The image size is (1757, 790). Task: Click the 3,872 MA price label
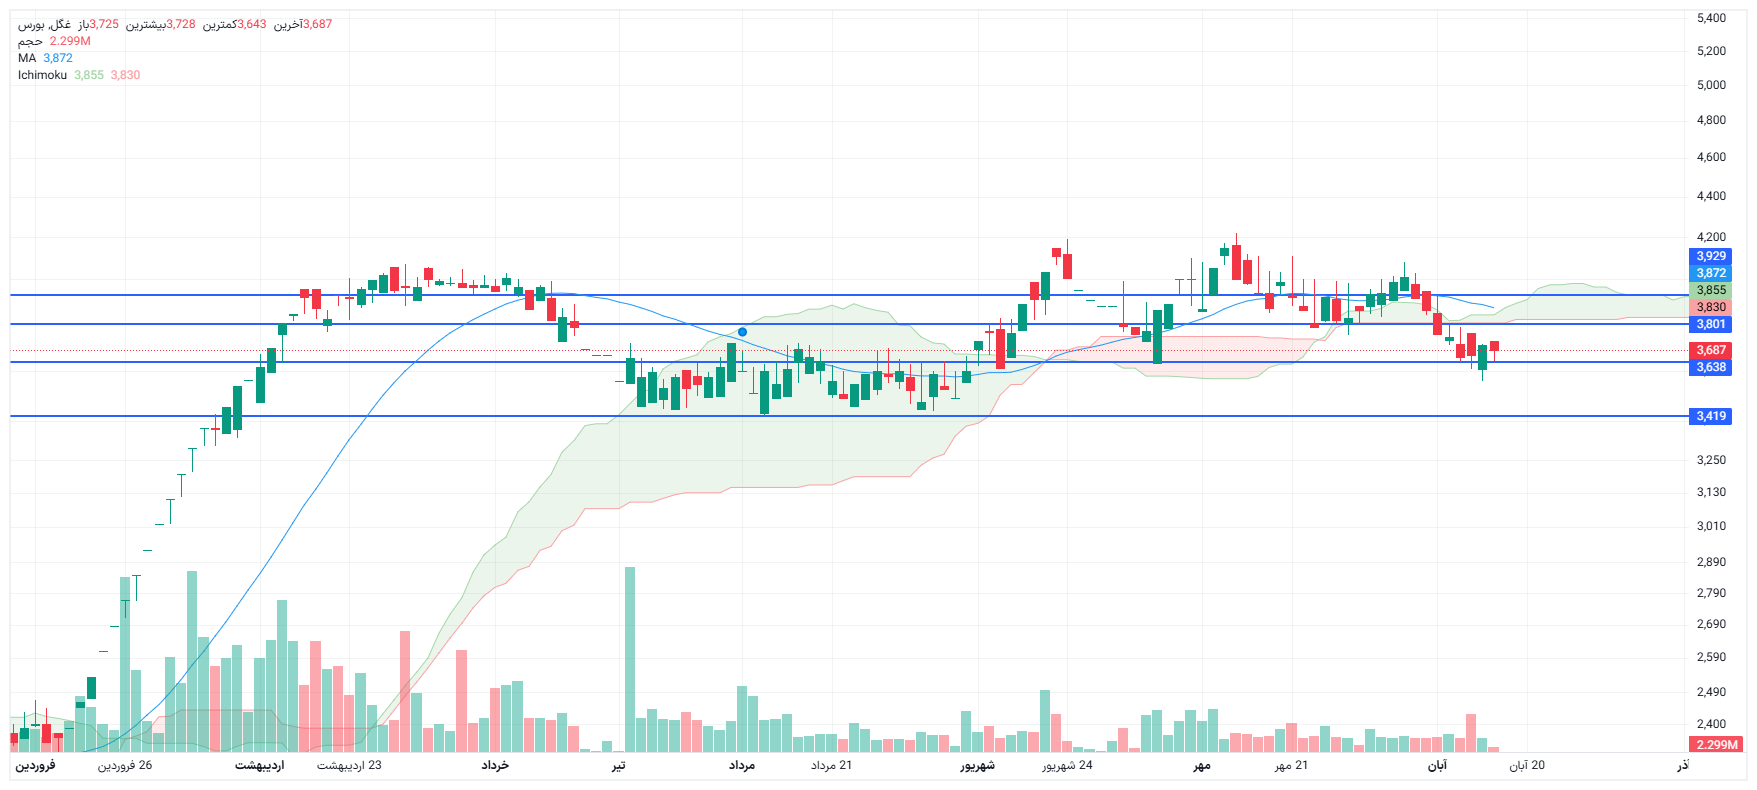tap(1711, 273)
